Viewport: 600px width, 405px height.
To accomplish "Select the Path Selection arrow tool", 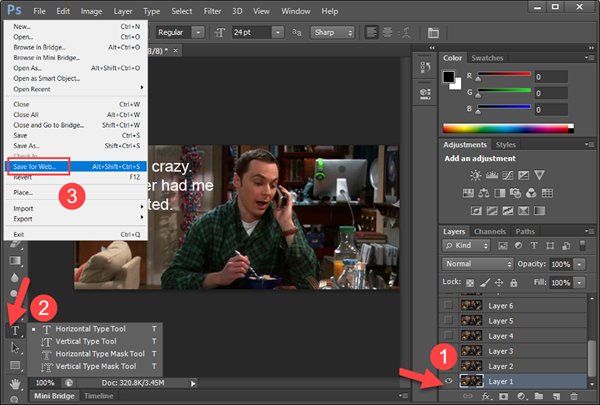I will coord(15,348).
